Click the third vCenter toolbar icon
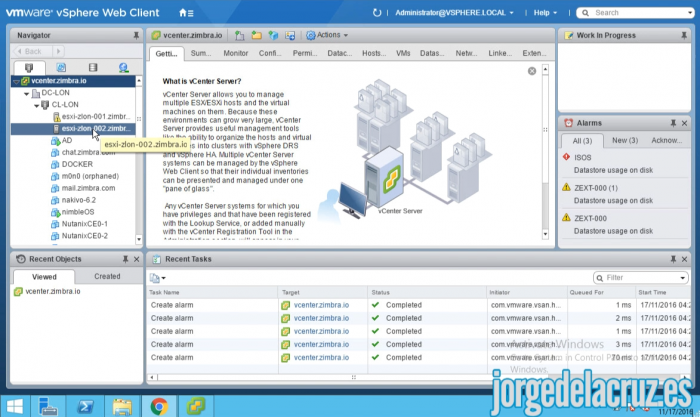 point(273,35)
